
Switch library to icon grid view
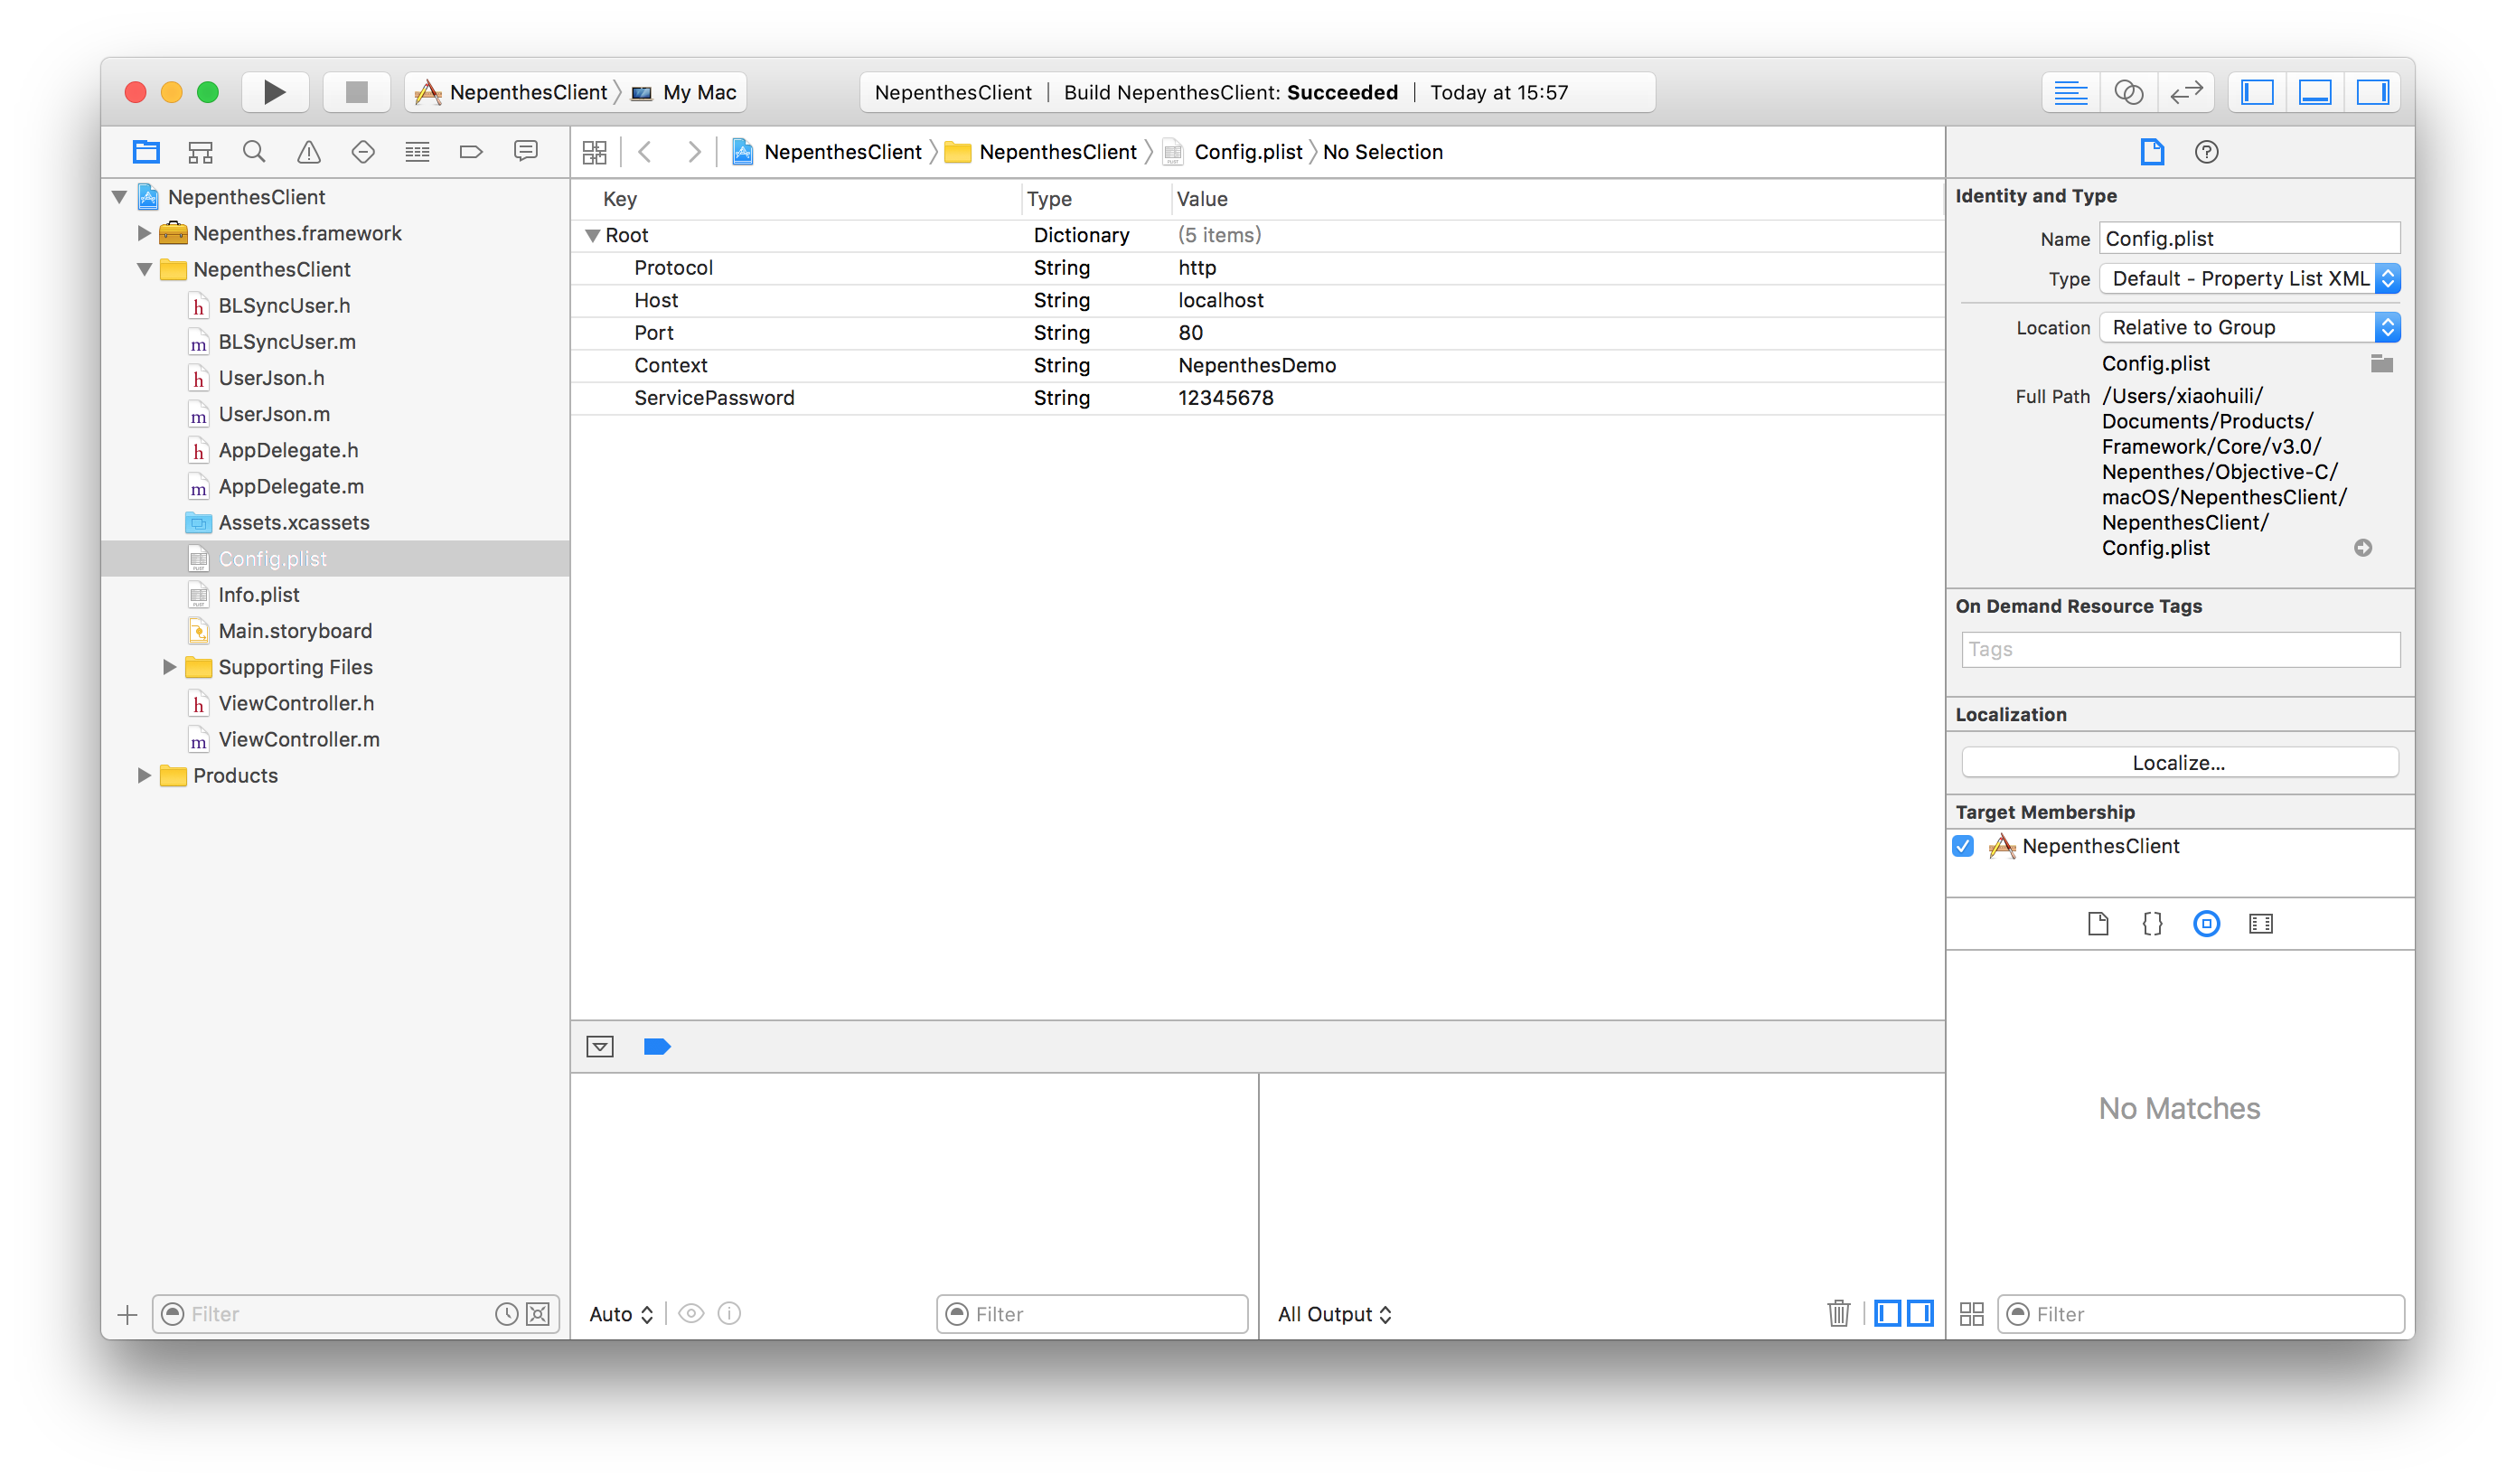click(x=1972, y=1314)
